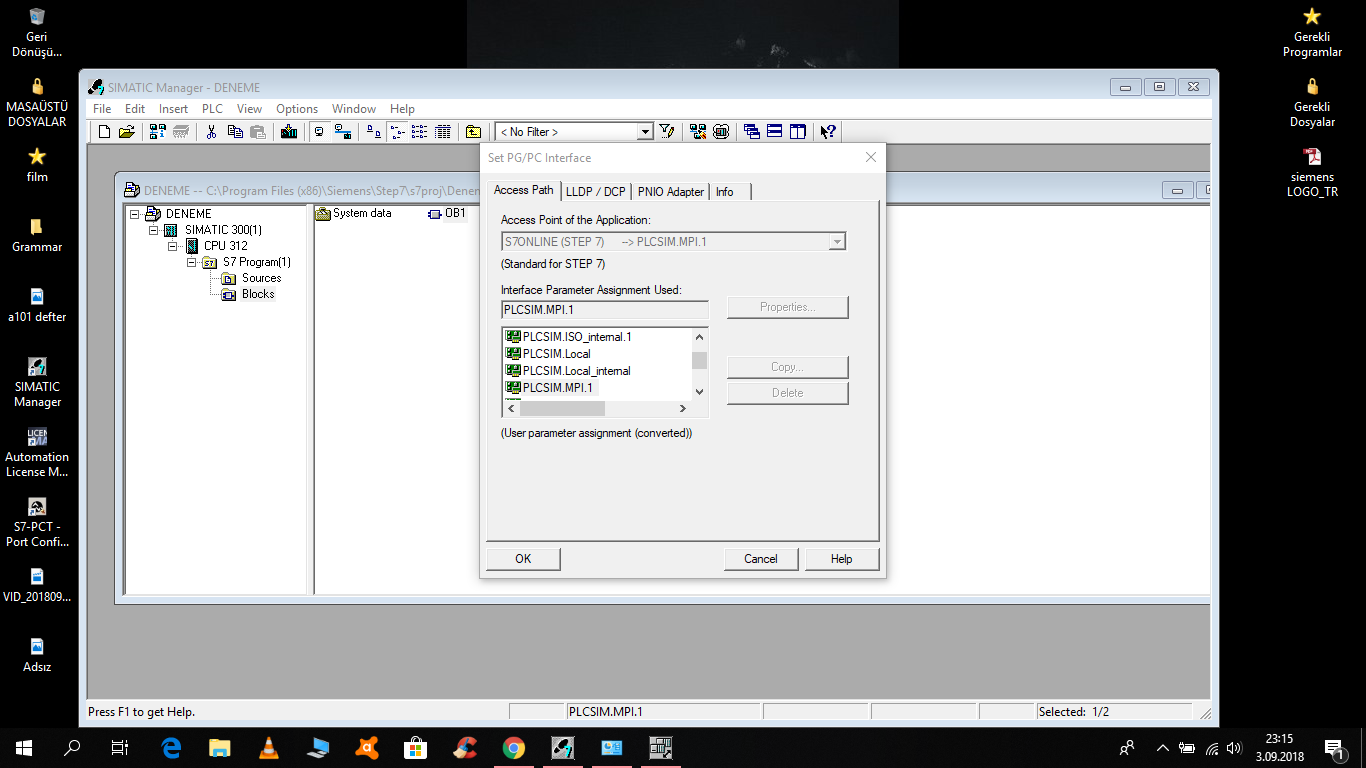Switch to Large Icons view
This screenshot has height=768, width=1366.
374,132
